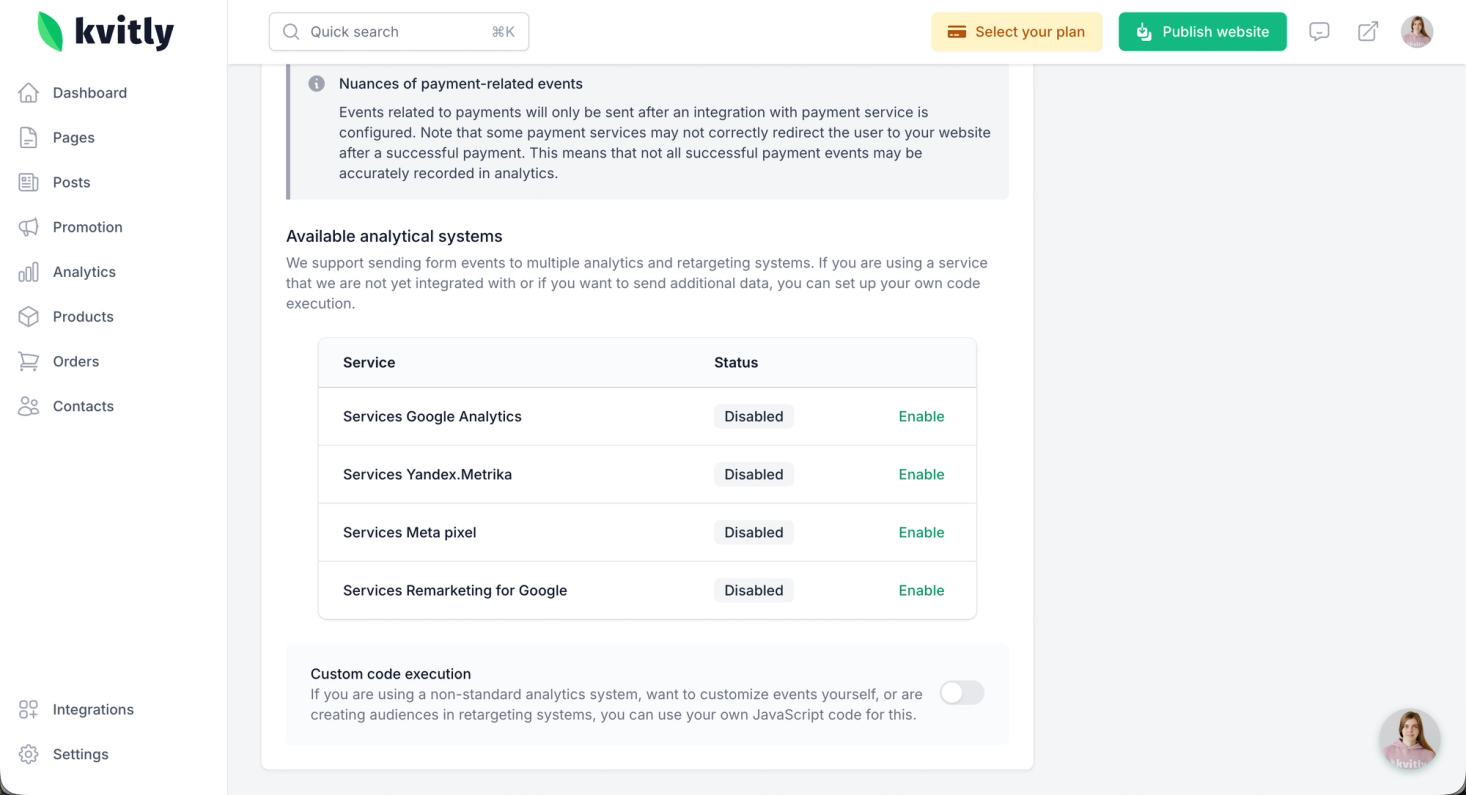Screen dimensions: 1466x795
Task: Select the Promotion megaphone icon
Action: pos(29,227)
